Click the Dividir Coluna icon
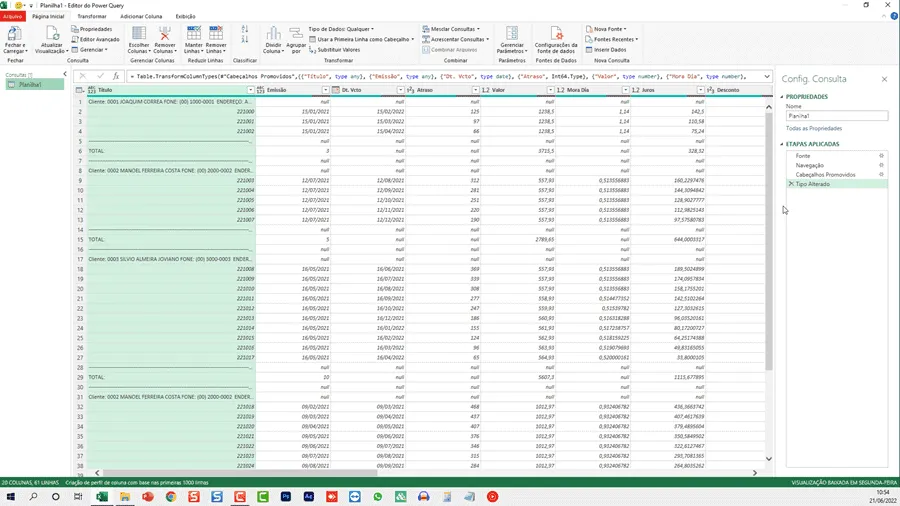Screen dimensions: 900x506 tap(273, 33)
